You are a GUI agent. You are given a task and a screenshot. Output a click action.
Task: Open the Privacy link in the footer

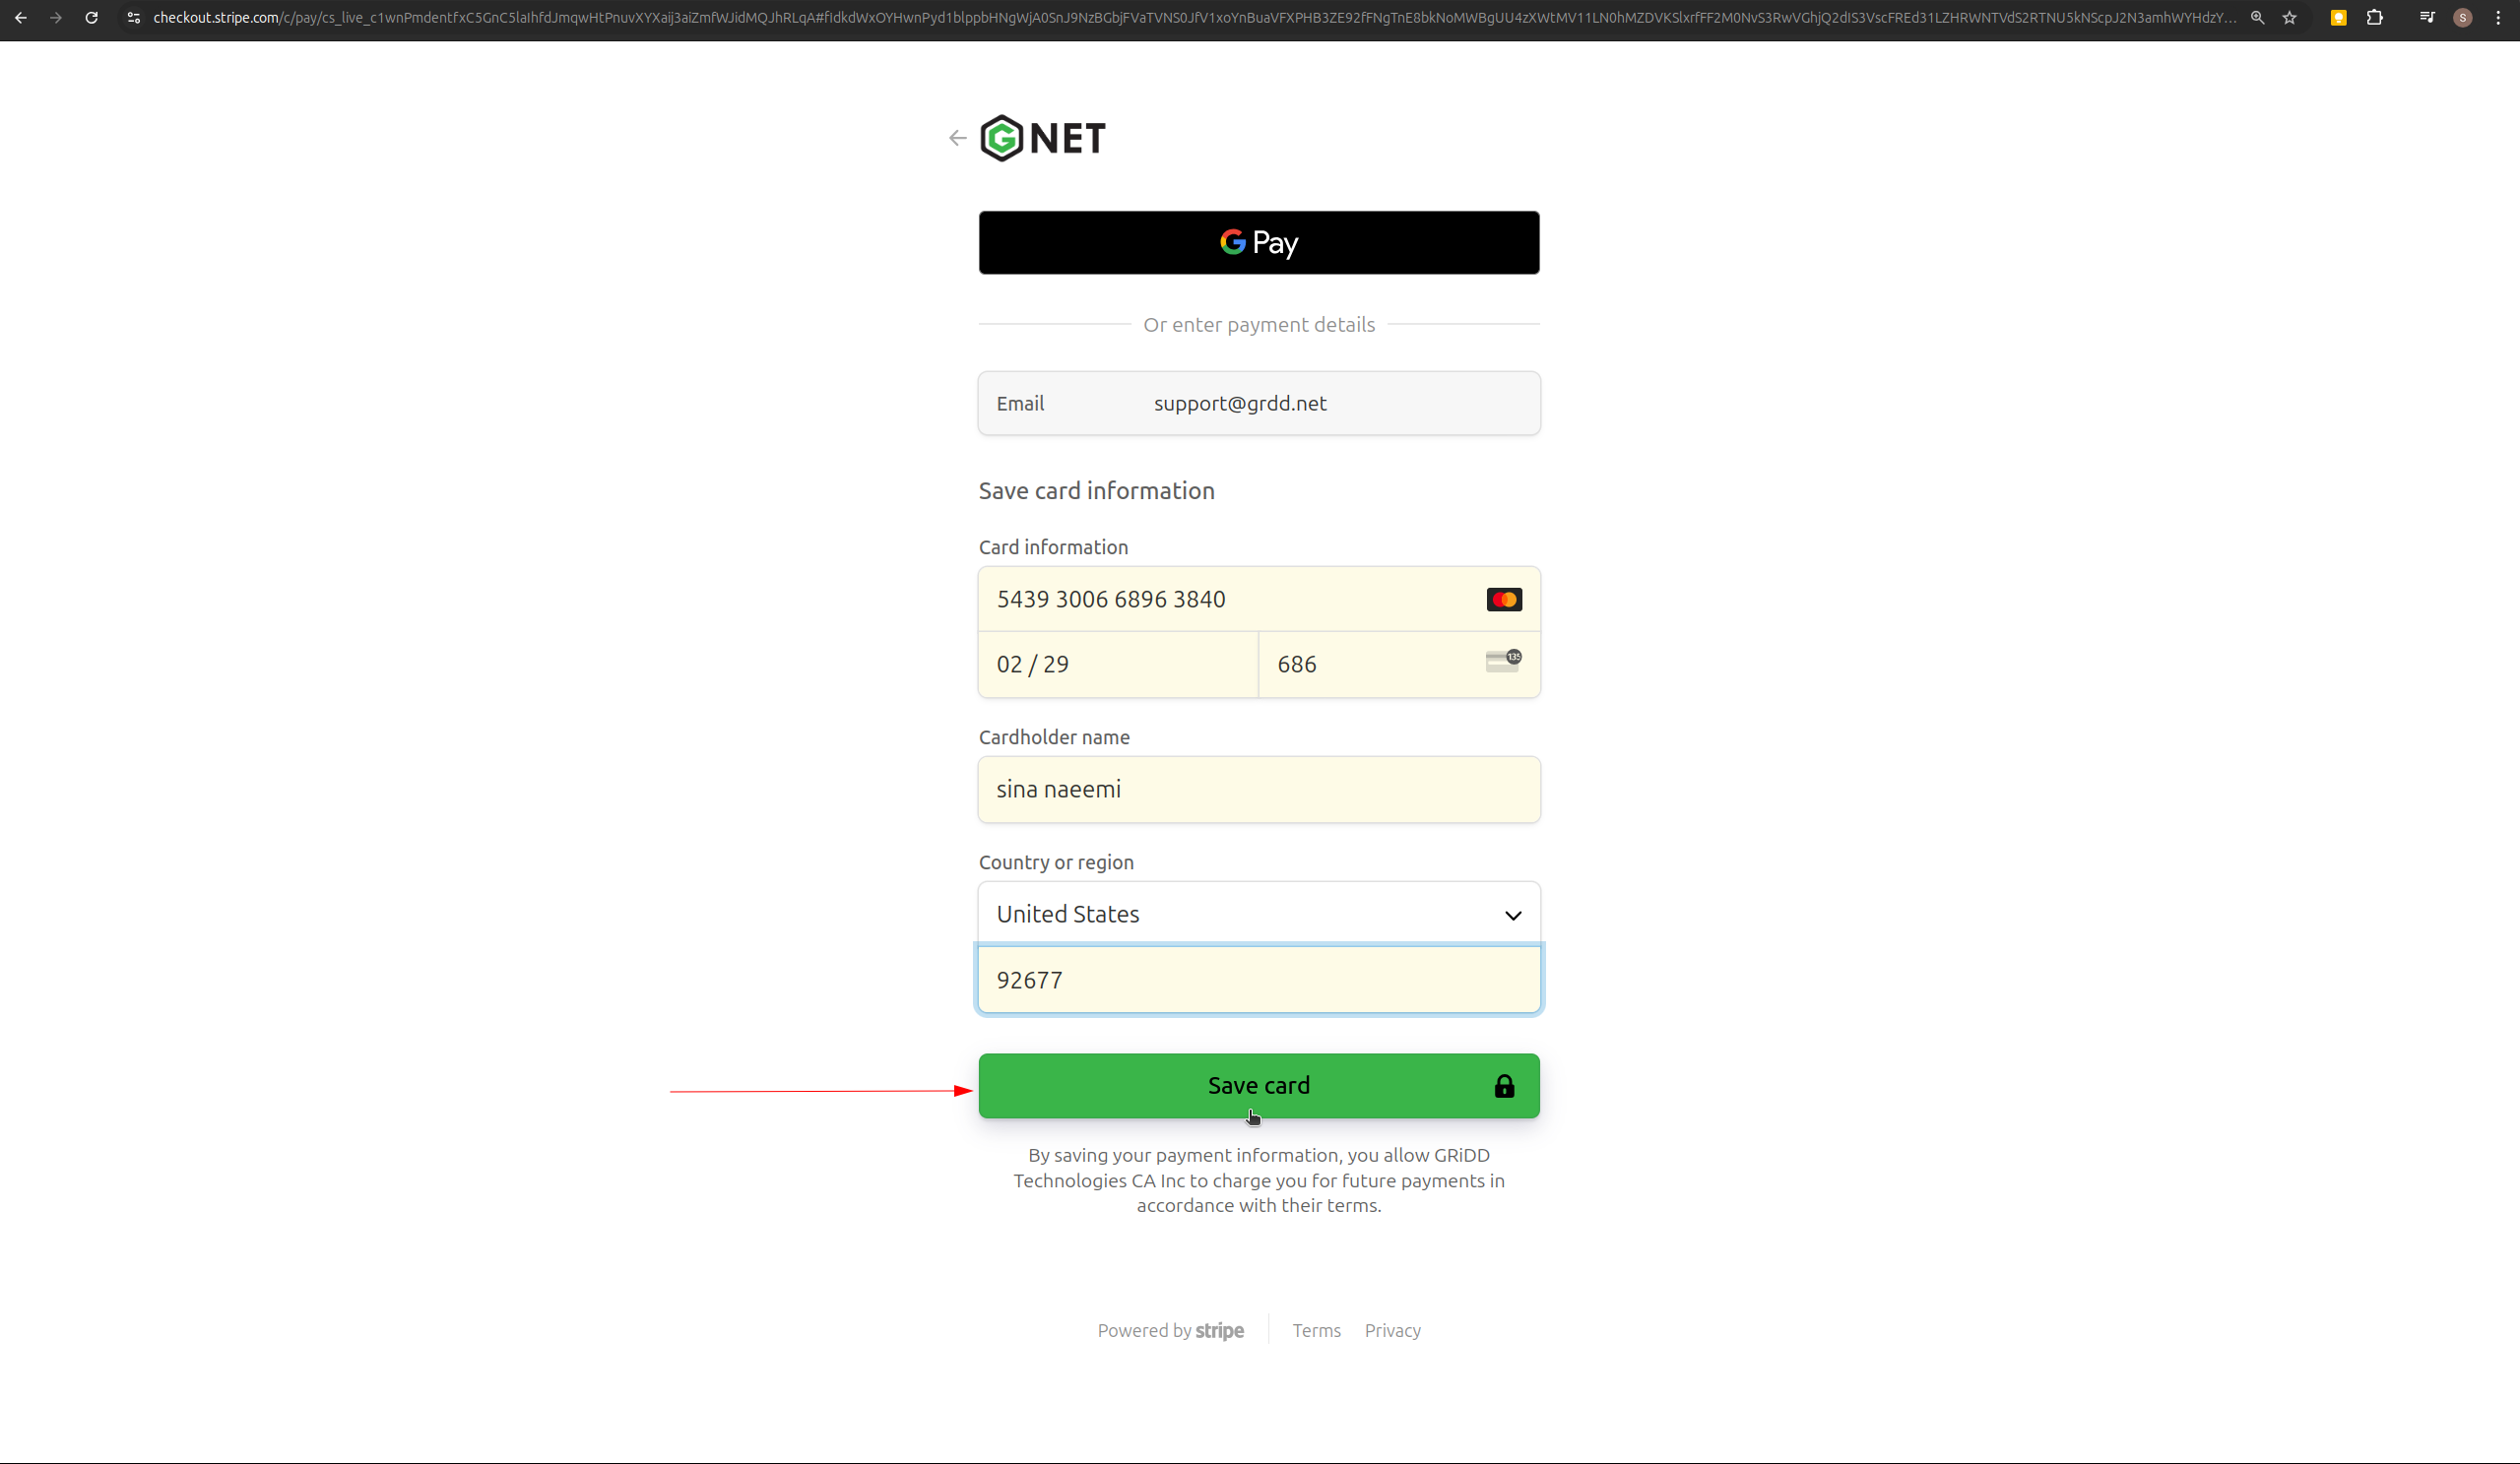[1392, 1330]
